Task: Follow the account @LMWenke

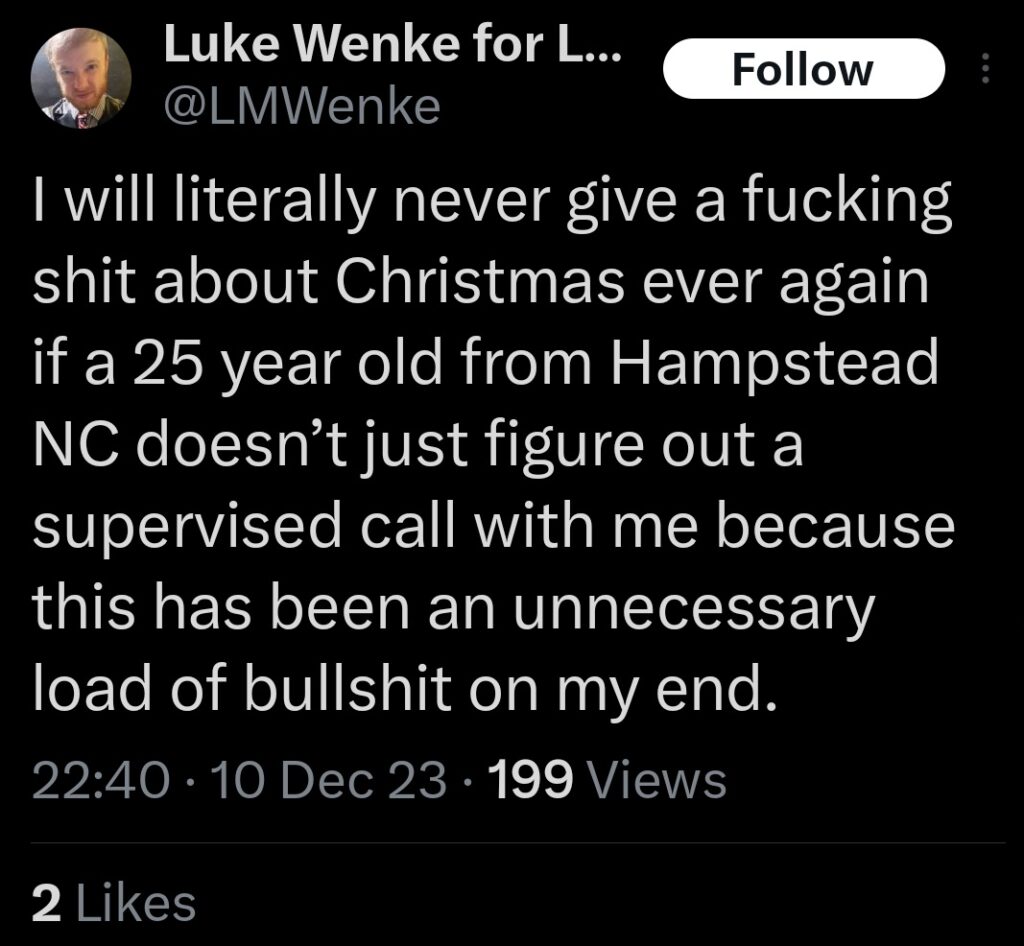Action: click(805, 68)
